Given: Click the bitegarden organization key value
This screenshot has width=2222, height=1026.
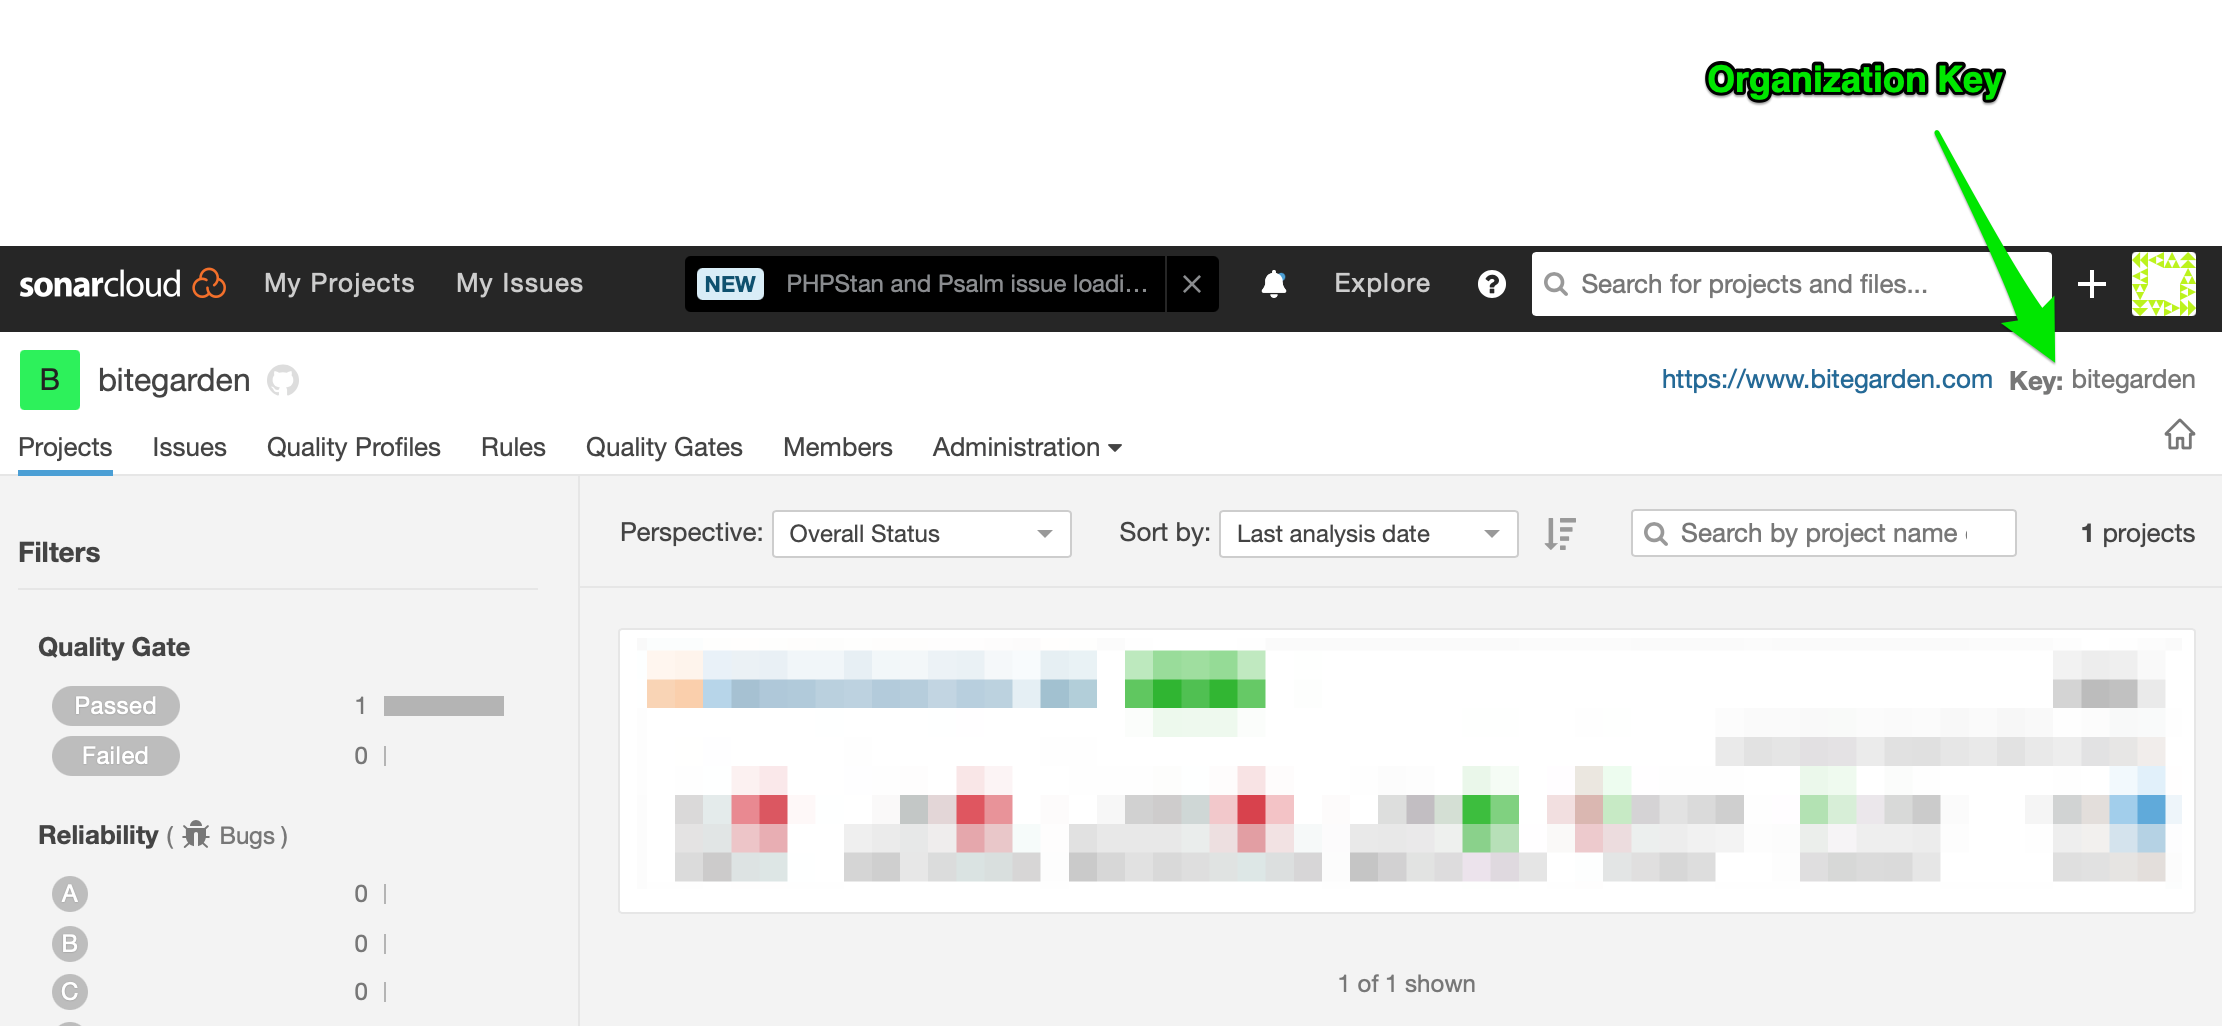Looking at the screenshot, I should (x=2133, y=380).
